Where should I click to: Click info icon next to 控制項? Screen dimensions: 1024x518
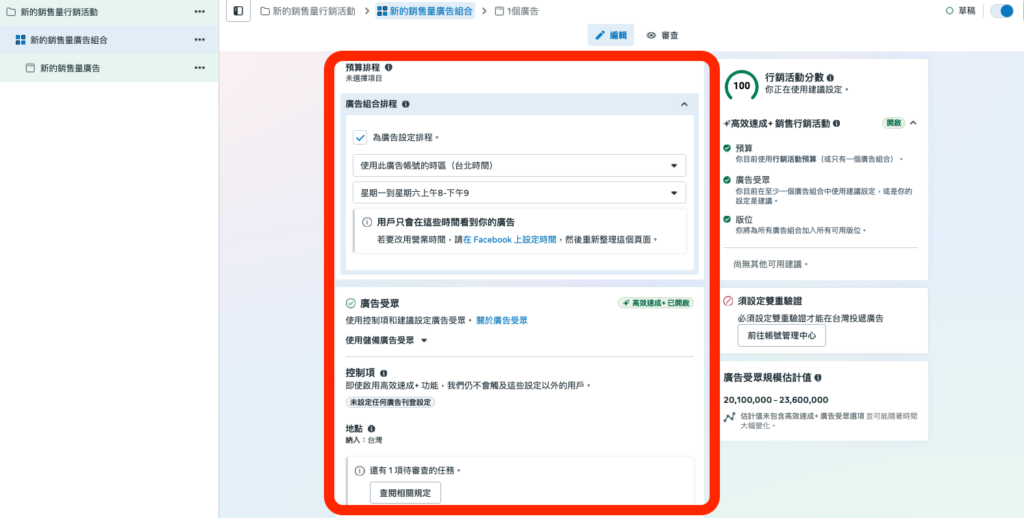(383, 373)
